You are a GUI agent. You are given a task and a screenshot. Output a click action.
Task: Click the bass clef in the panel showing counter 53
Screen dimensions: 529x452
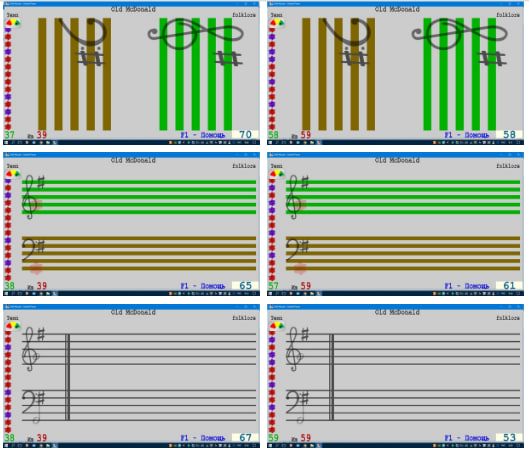tap(294, 402)
